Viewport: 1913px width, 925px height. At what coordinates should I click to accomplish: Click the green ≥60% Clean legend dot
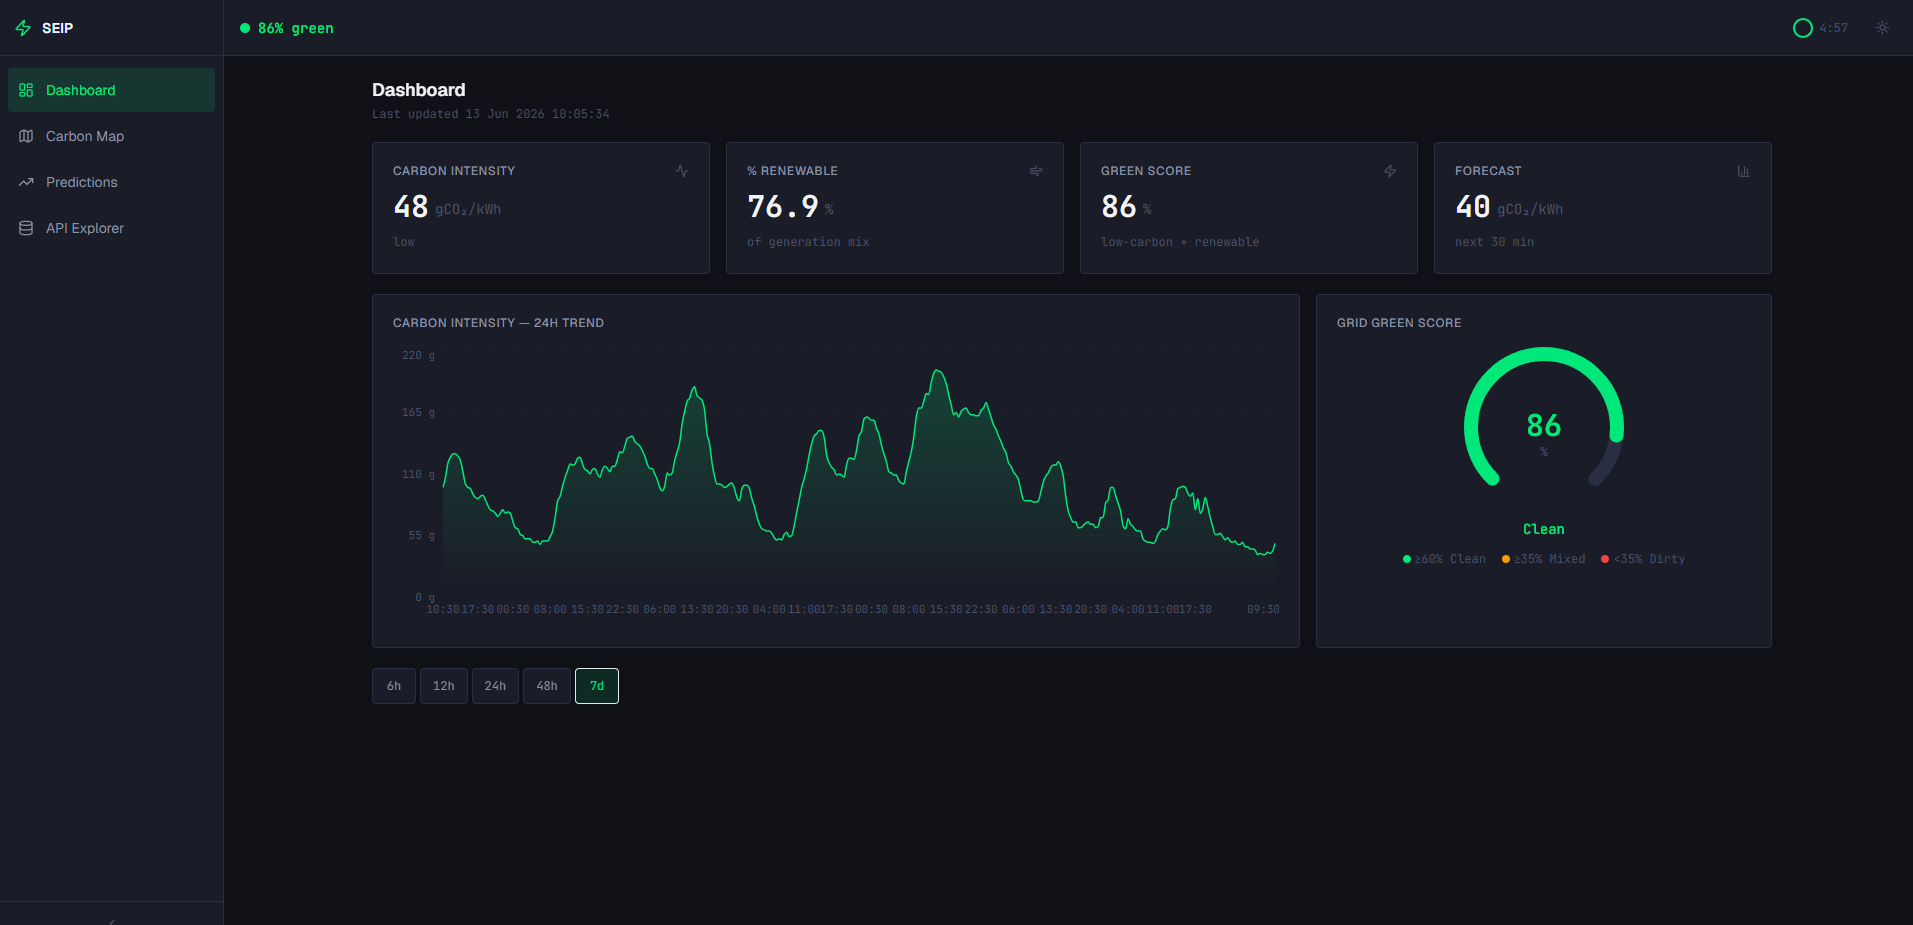(x=1407, y=559)
